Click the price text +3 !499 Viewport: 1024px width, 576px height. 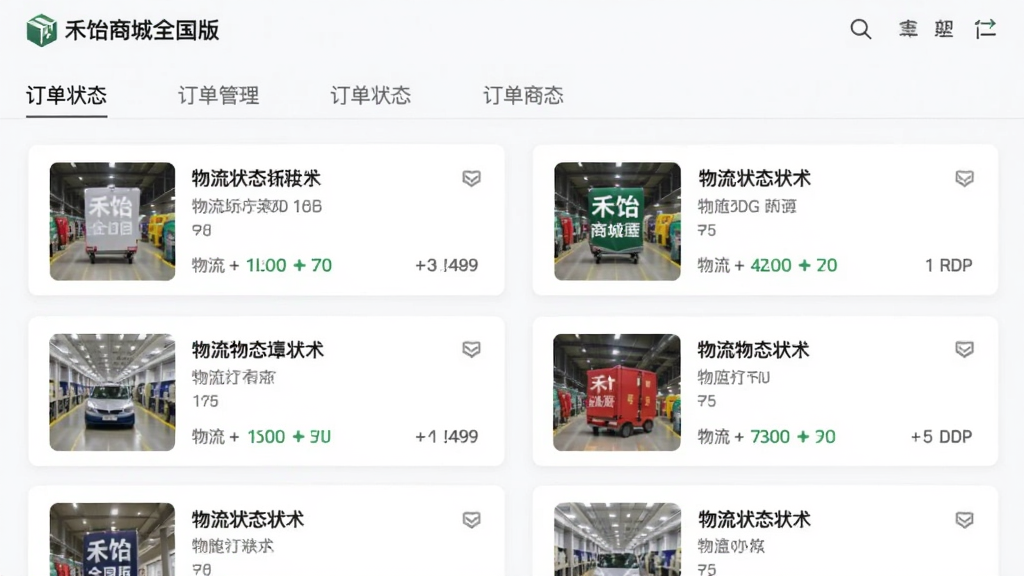(447, 265)
